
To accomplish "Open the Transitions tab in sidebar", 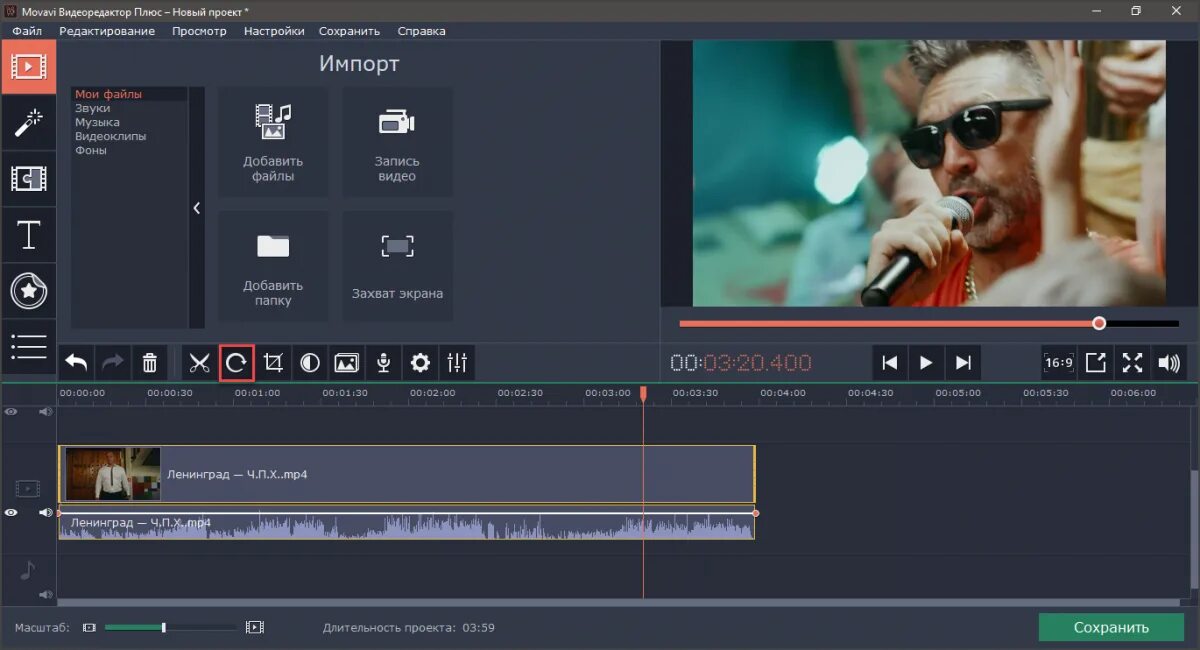I will point(28,179).
